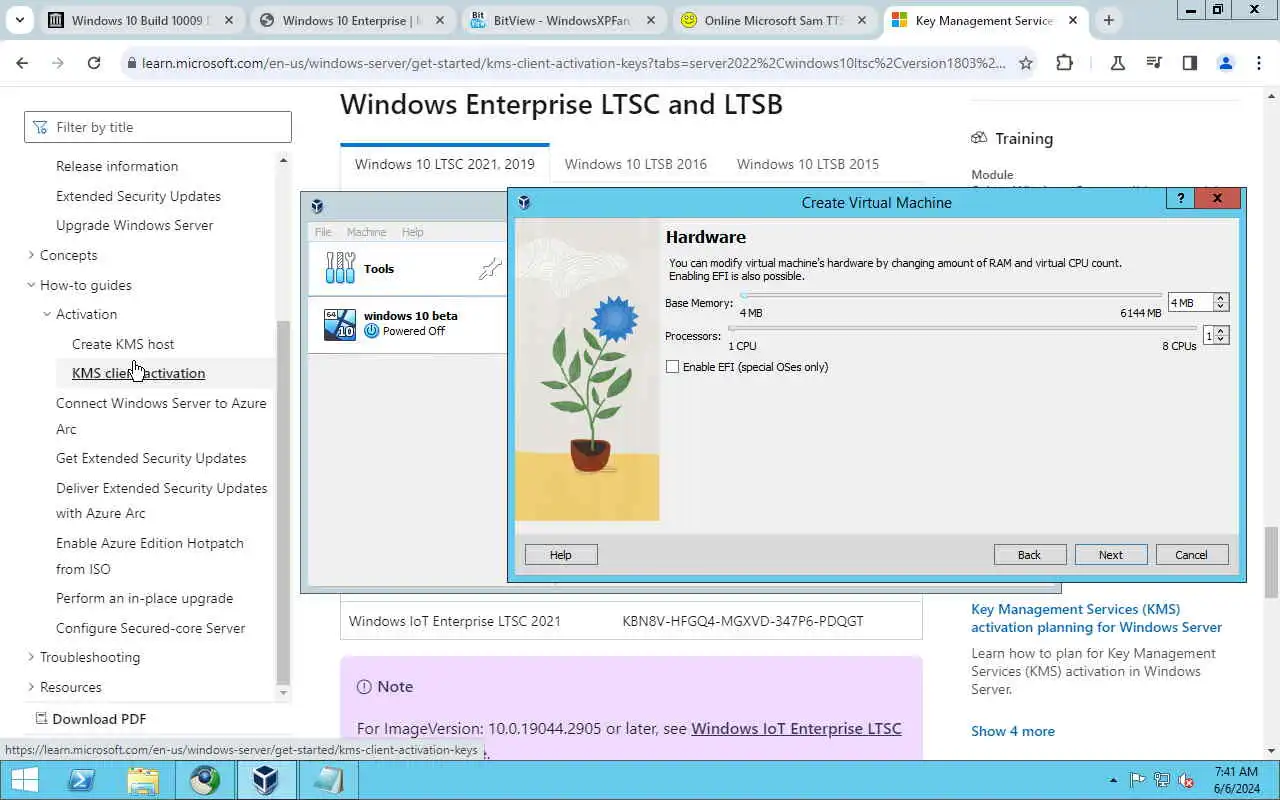Click the Processors slider
The width and height of the screenshot is (1280, 800).
pos(962,328)
